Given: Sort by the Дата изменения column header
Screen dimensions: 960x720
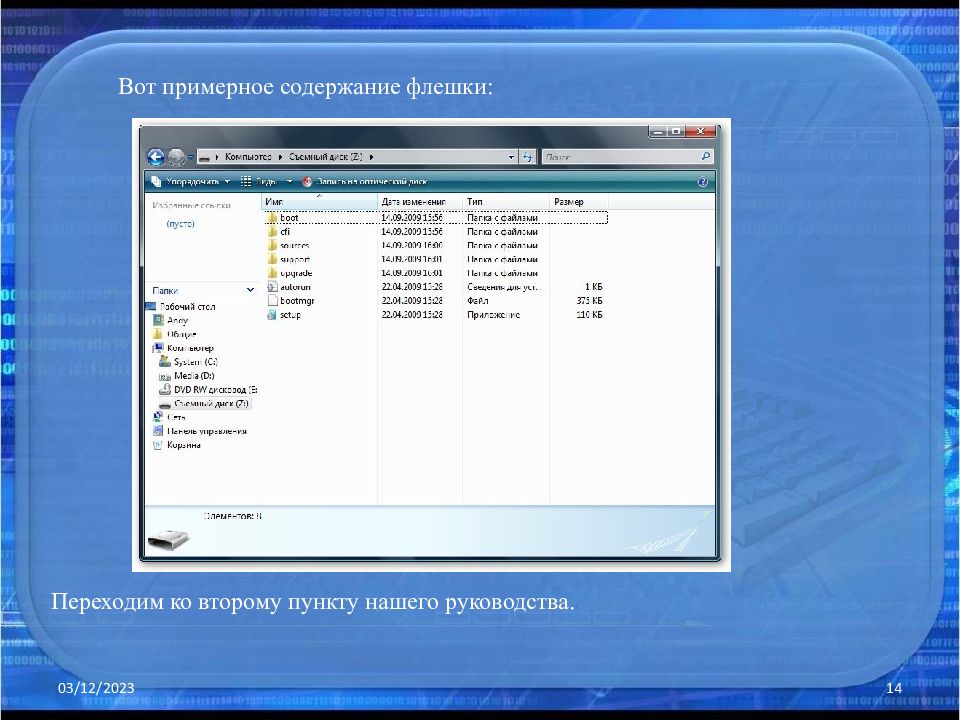Looking at the screenshot, I should click(420, 201).
